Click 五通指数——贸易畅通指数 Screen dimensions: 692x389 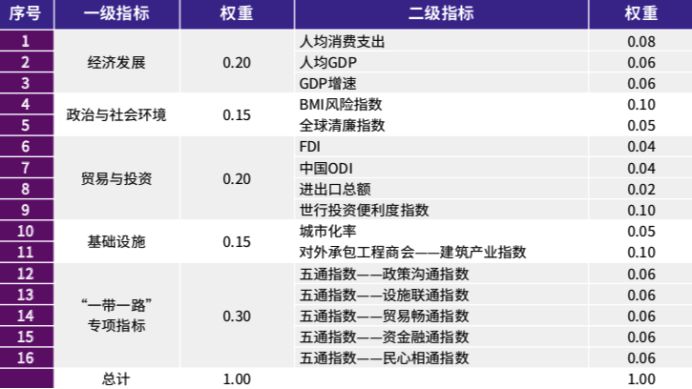(x=384, y=316)
